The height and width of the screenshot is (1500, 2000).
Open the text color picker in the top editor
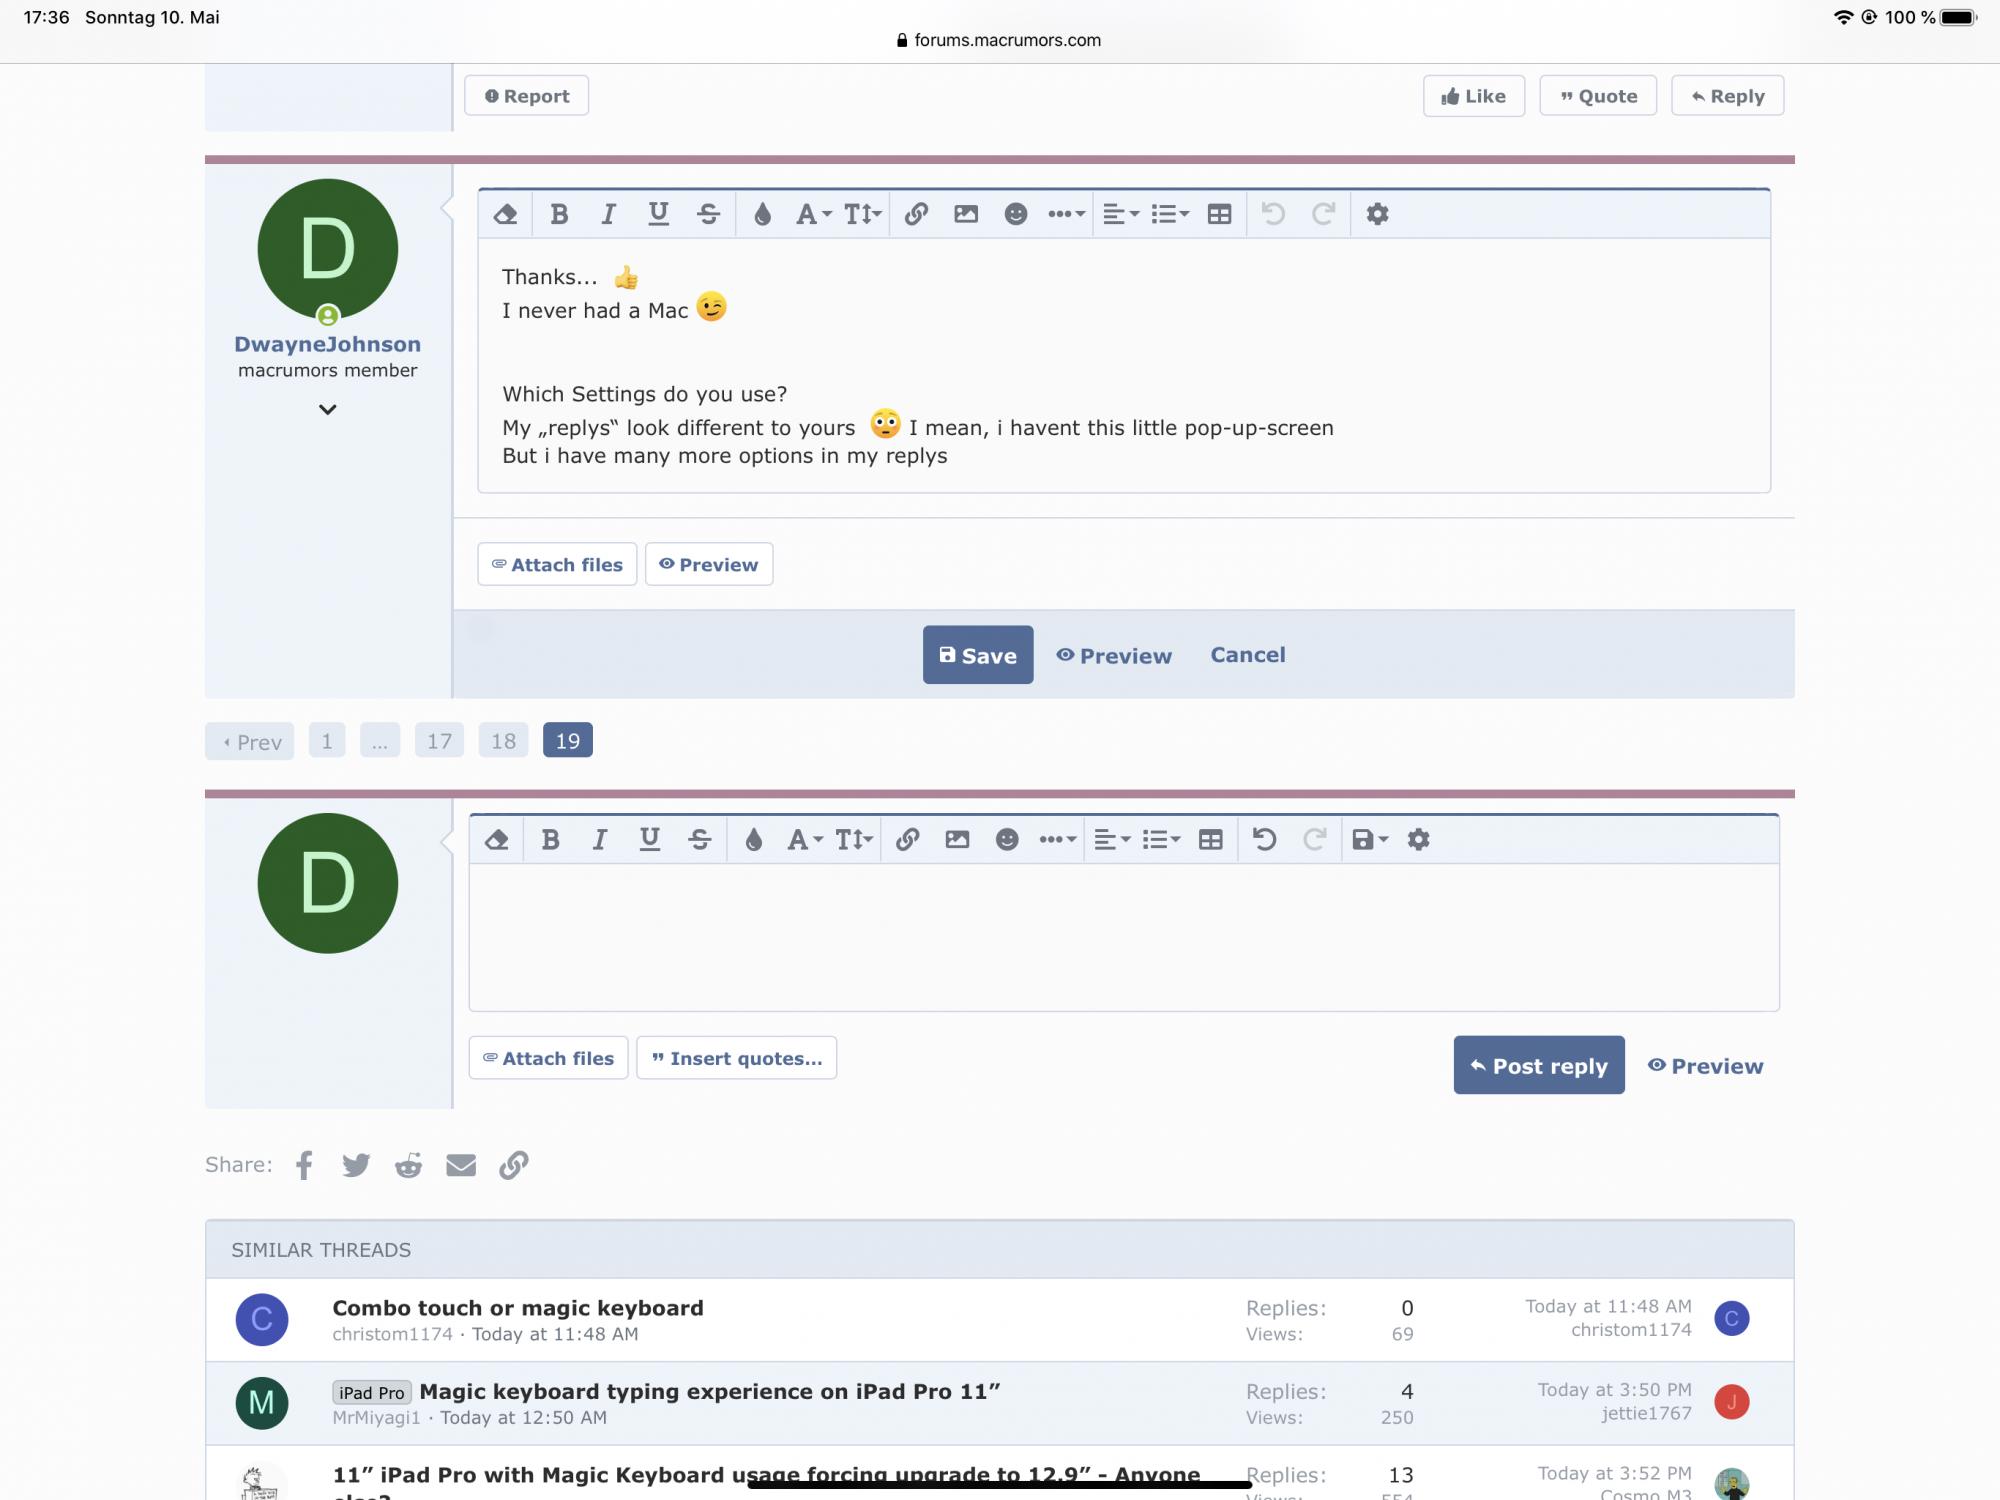762,214
